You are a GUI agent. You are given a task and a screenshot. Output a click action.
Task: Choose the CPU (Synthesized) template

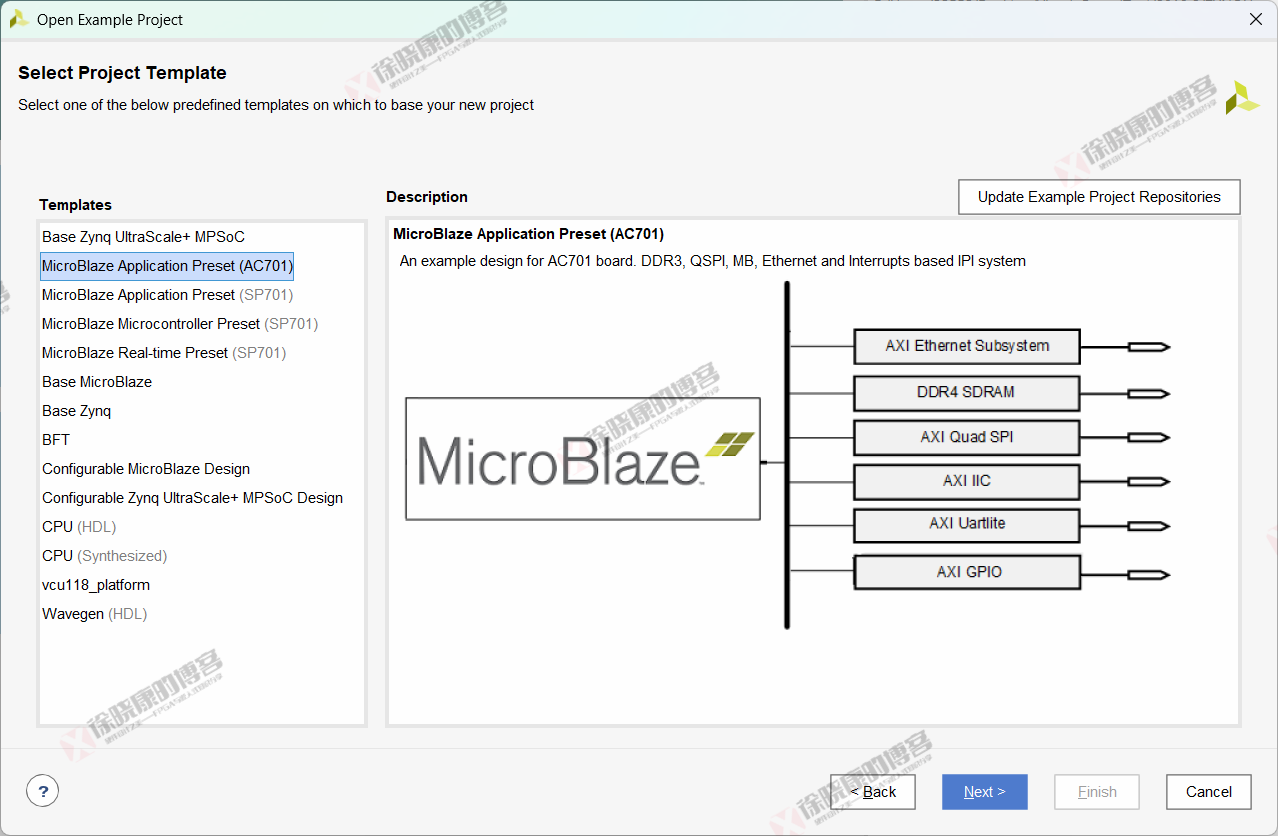click(x=104, y=556)
